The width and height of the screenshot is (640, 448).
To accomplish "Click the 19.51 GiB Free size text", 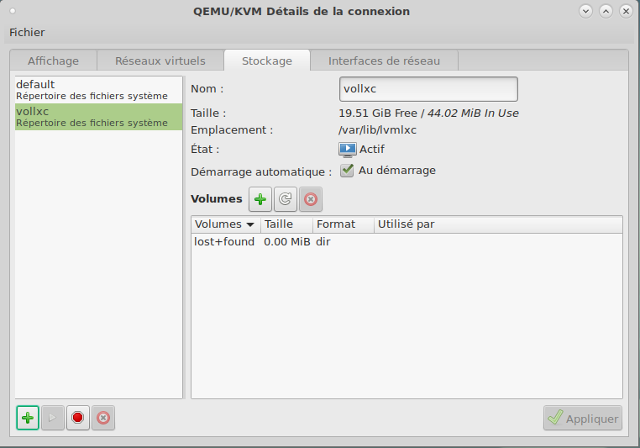I will point(378,113).
